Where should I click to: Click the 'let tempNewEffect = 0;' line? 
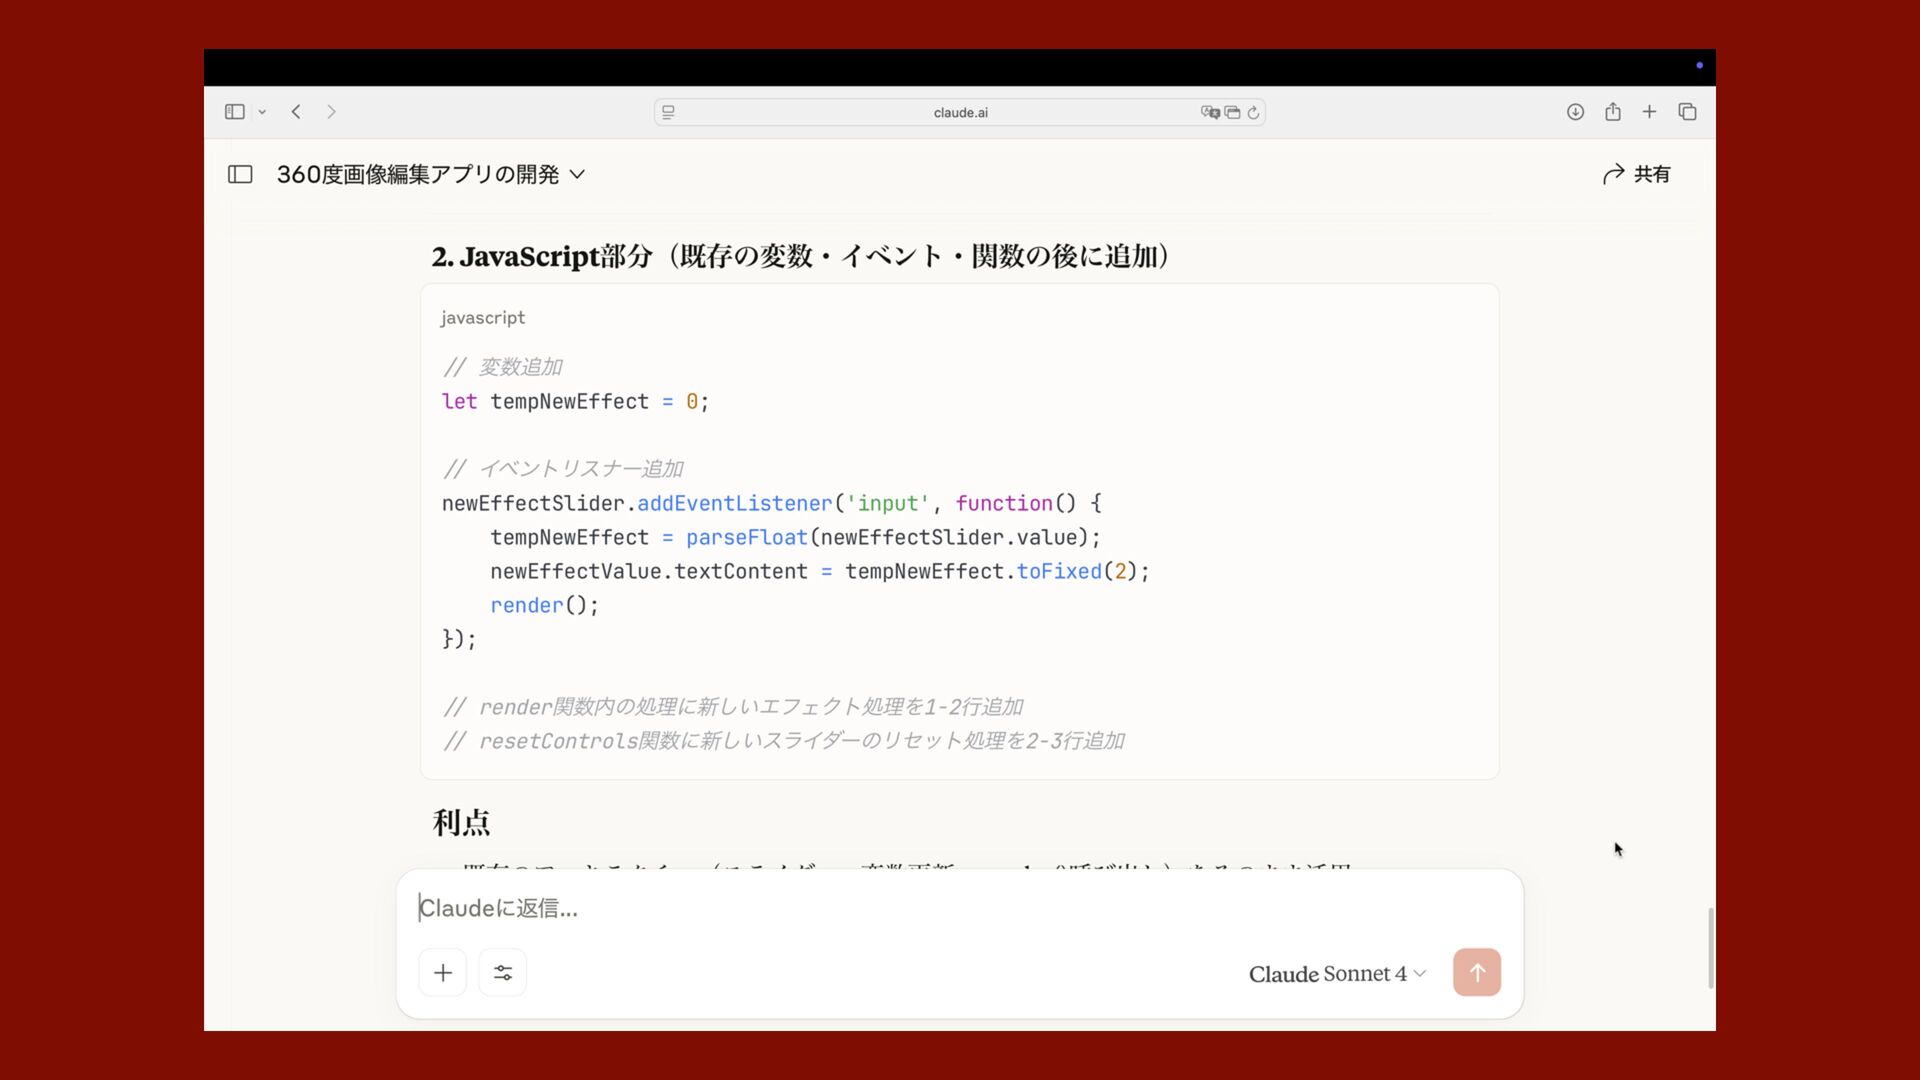[576, 401]
